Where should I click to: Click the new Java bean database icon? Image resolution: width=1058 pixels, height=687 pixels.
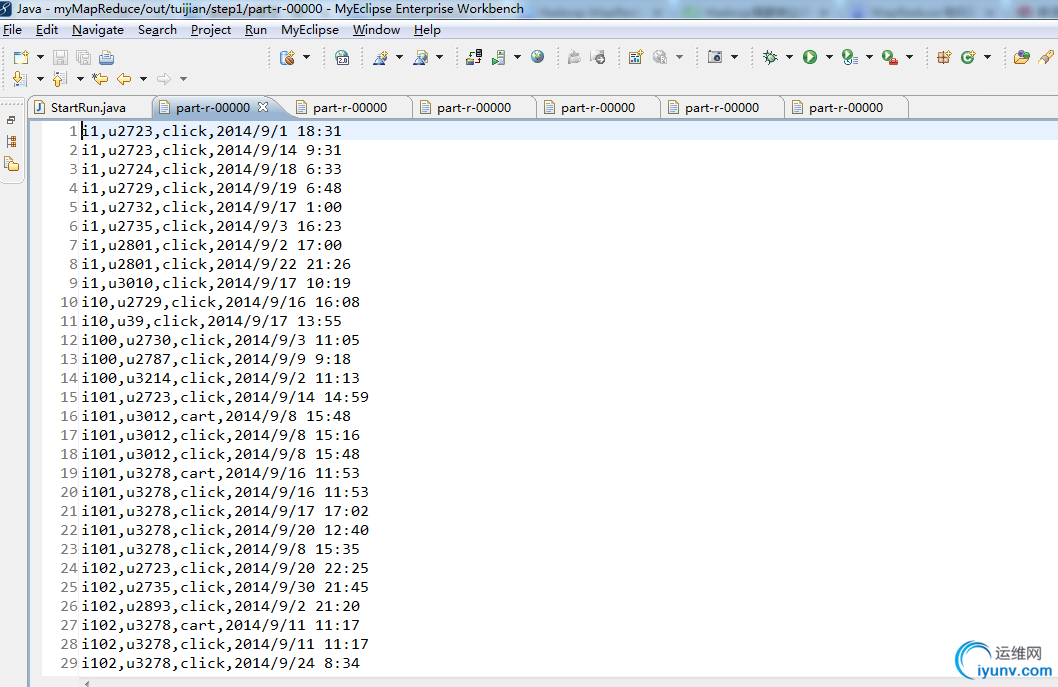287,57
